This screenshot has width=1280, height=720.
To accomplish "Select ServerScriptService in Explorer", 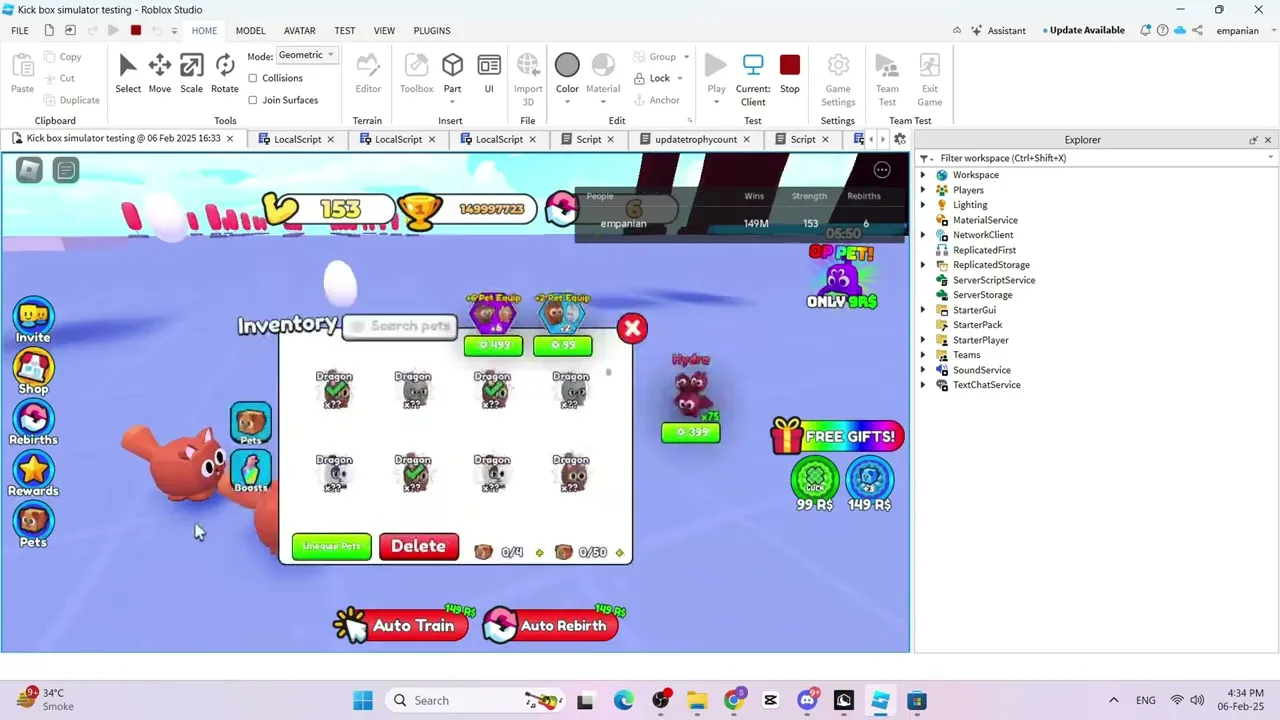I will tap(994, 280).
